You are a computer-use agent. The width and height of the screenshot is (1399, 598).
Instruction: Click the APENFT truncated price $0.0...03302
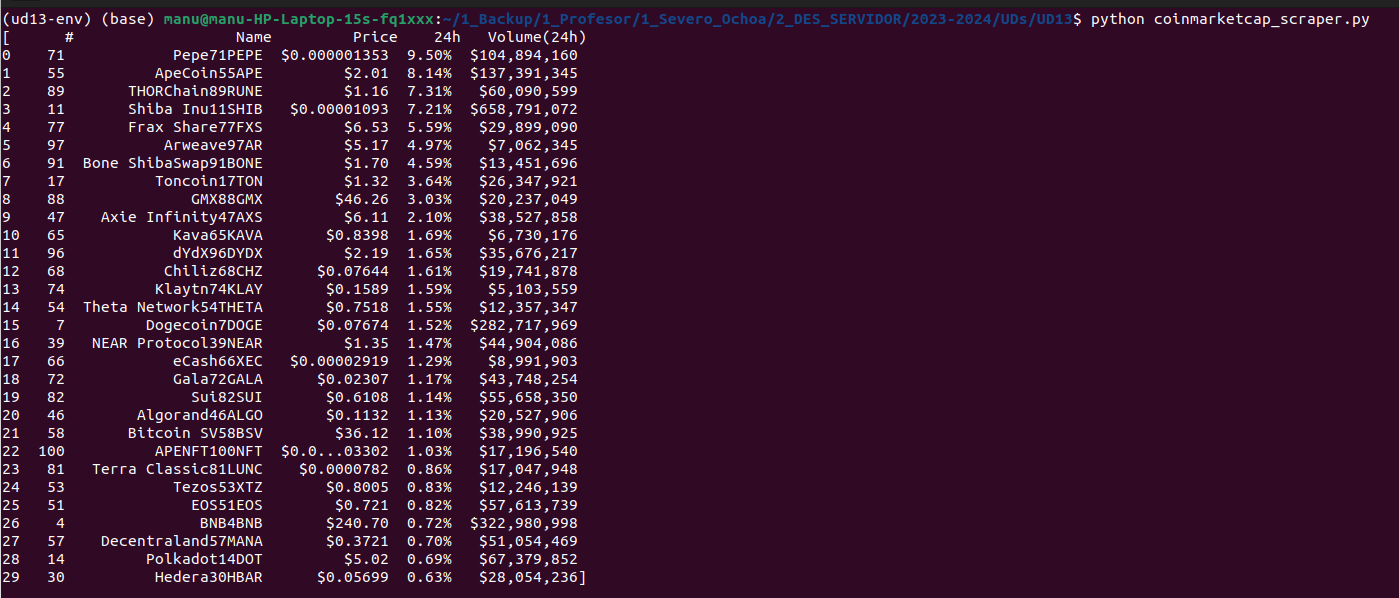point(335,451)
